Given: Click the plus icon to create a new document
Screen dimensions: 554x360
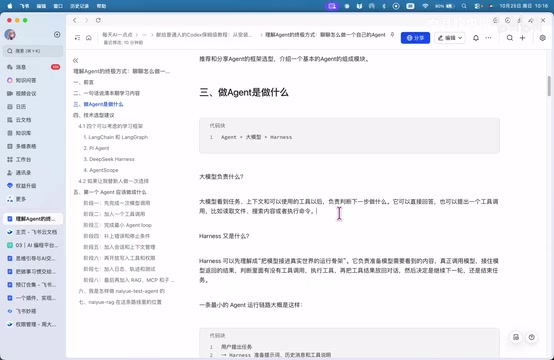Looking at the screenshot, I should 522,38.
